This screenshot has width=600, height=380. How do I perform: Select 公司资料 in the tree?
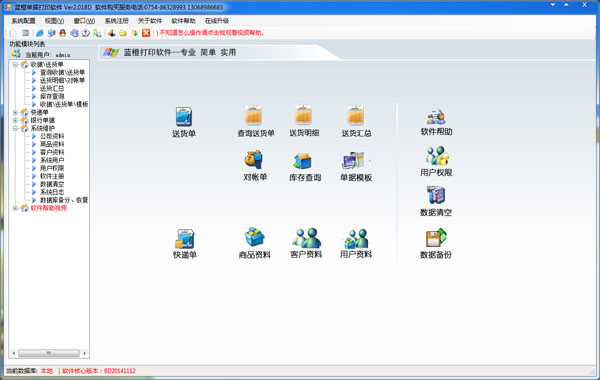[52, 136]
